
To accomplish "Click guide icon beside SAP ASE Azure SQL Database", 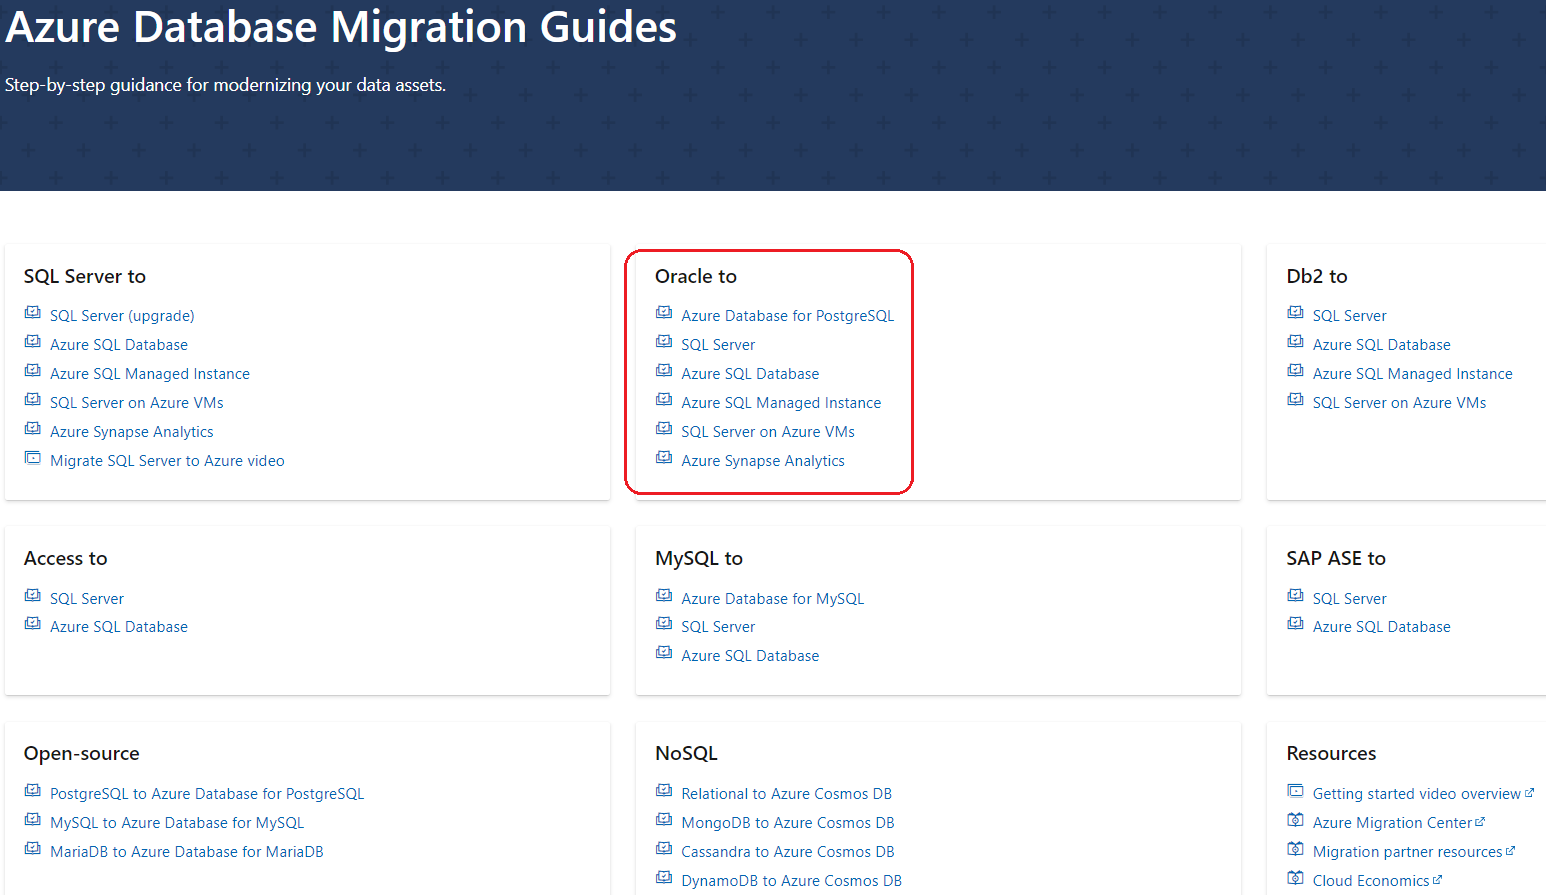I will 1296,624.
